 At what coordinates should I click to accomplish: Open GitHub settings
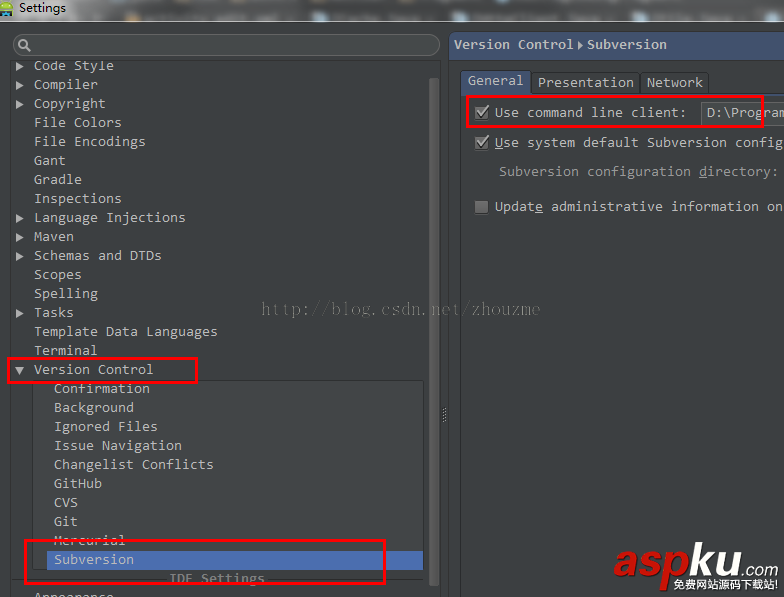pyautogui.click(x=78, y=484)
